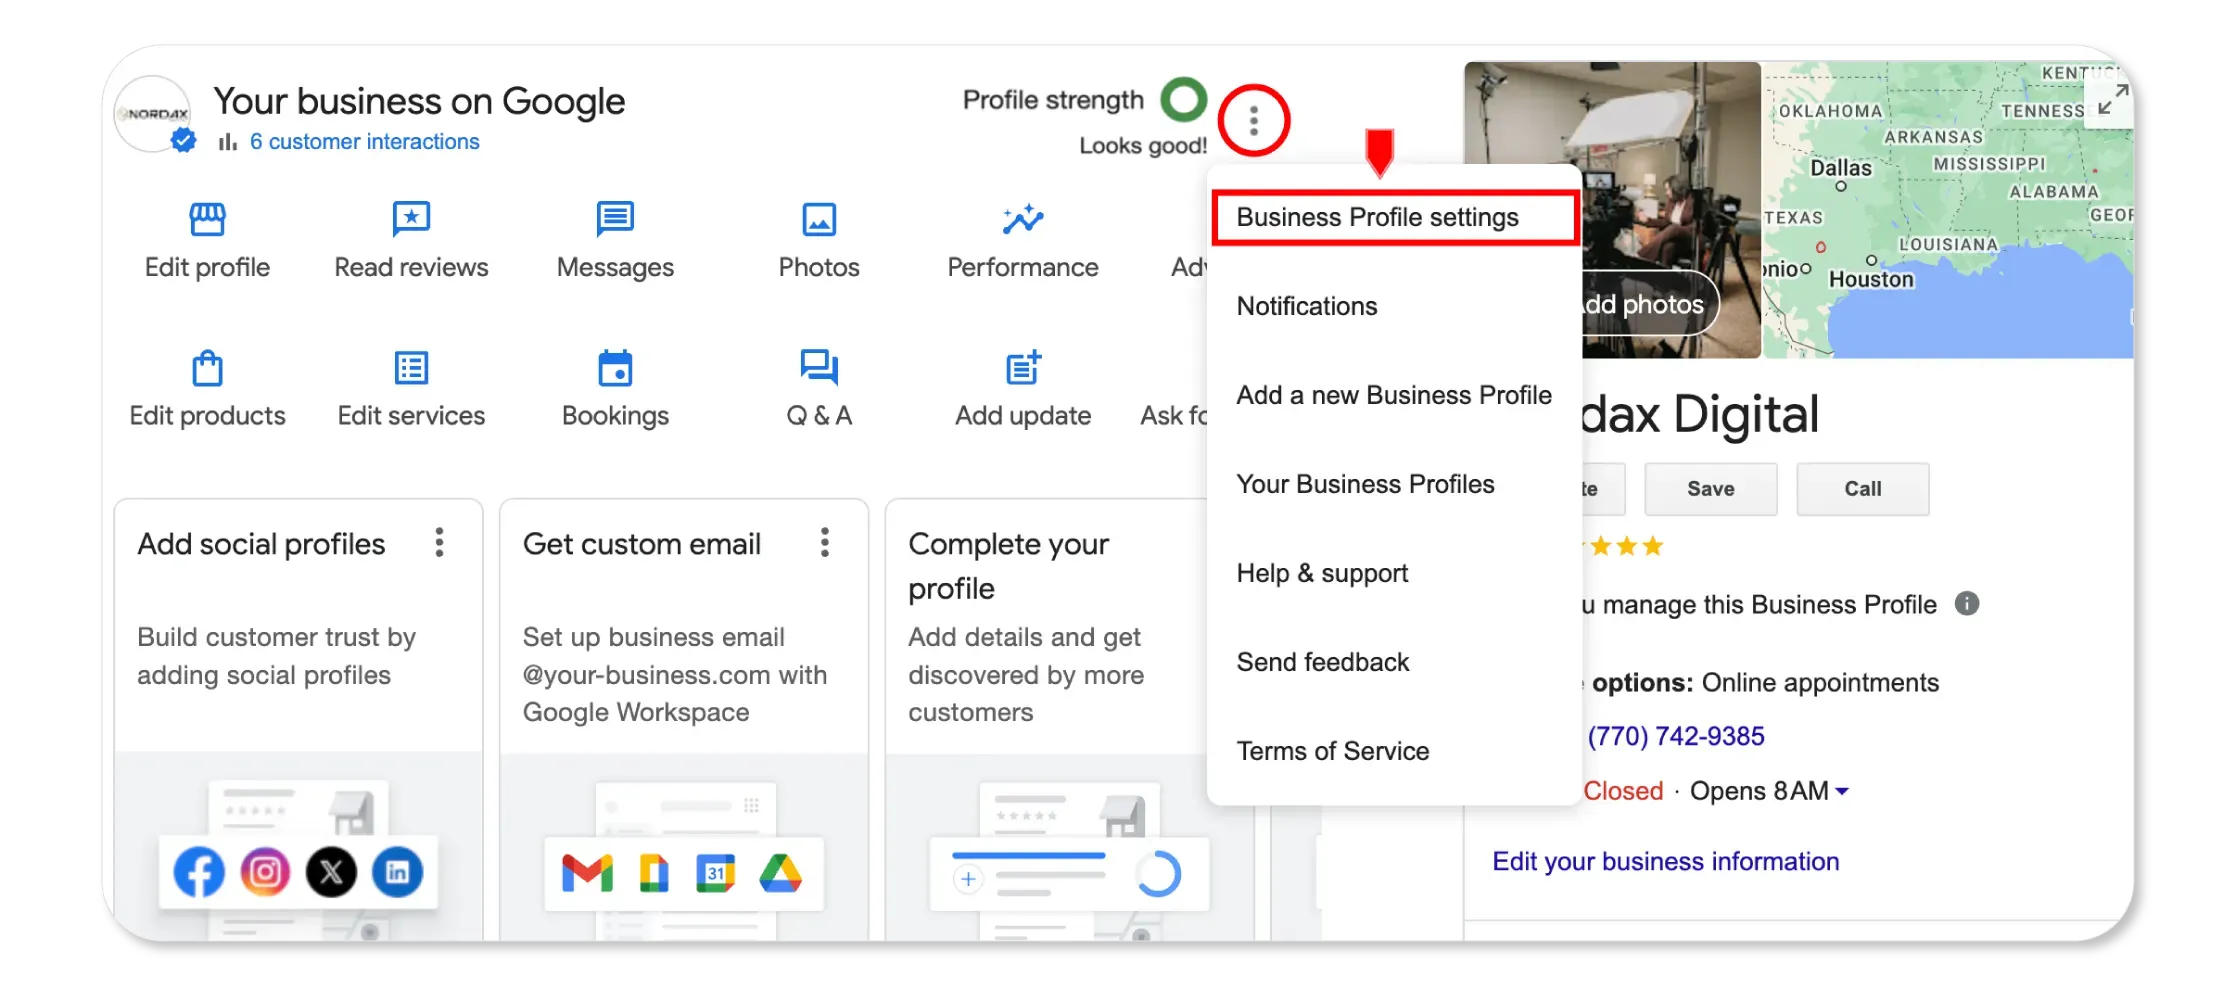Click the Edit products bag icon
This screenshot has width=2236, height=986.
click(x=207, y=368)
